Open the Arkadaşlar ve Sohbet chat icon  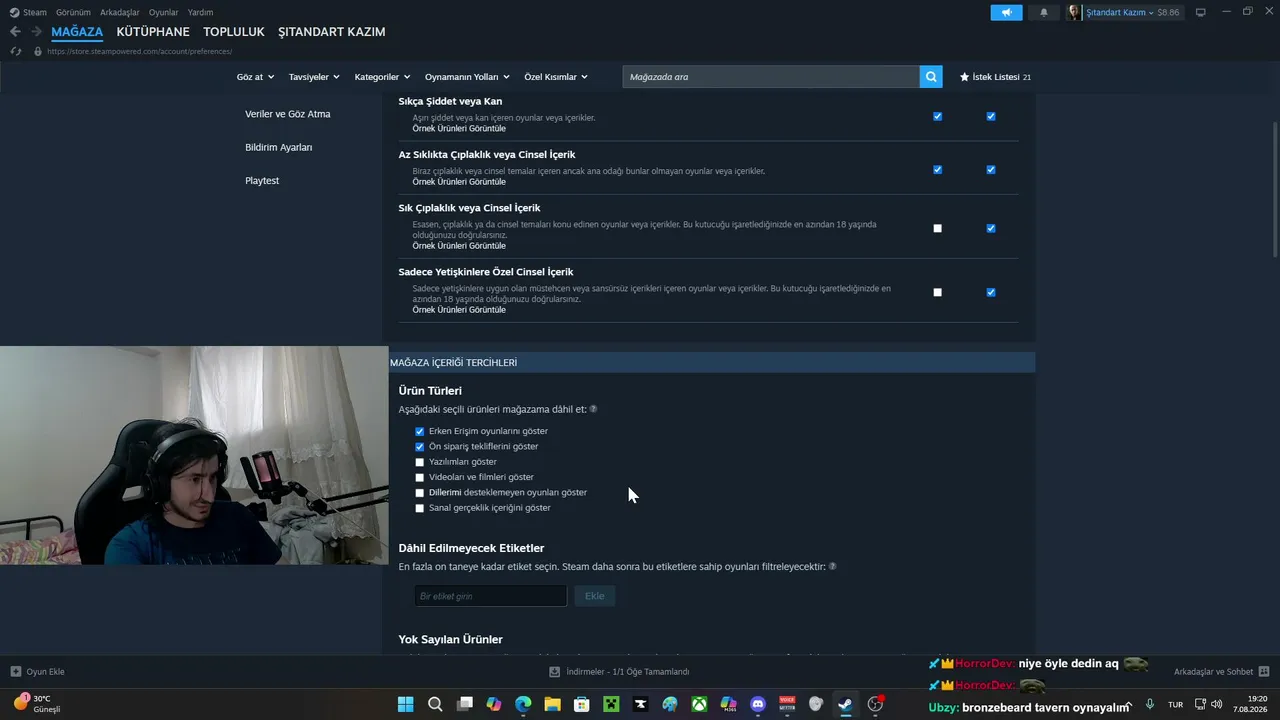tap(1263, 672)
